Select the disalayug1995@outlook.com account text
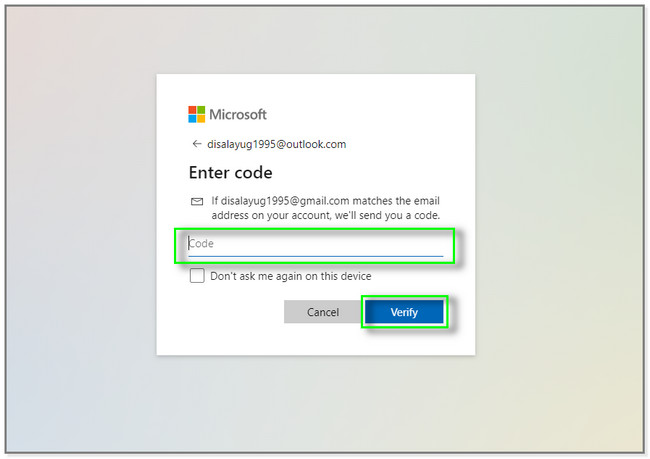Viewport: 650px width, 459px height. [276, 144]
